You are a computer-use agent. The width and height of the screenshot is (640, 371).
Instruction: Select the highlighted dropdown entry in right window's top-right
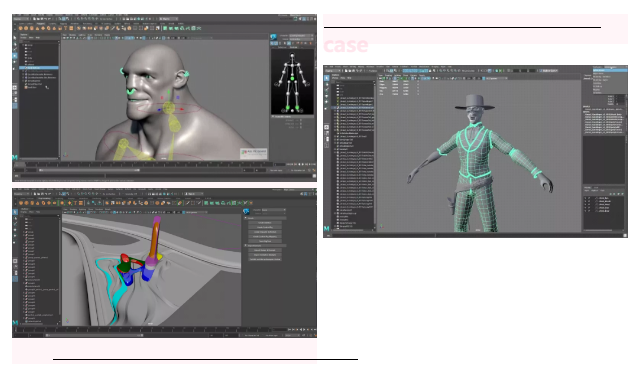(x=610, y=70)
